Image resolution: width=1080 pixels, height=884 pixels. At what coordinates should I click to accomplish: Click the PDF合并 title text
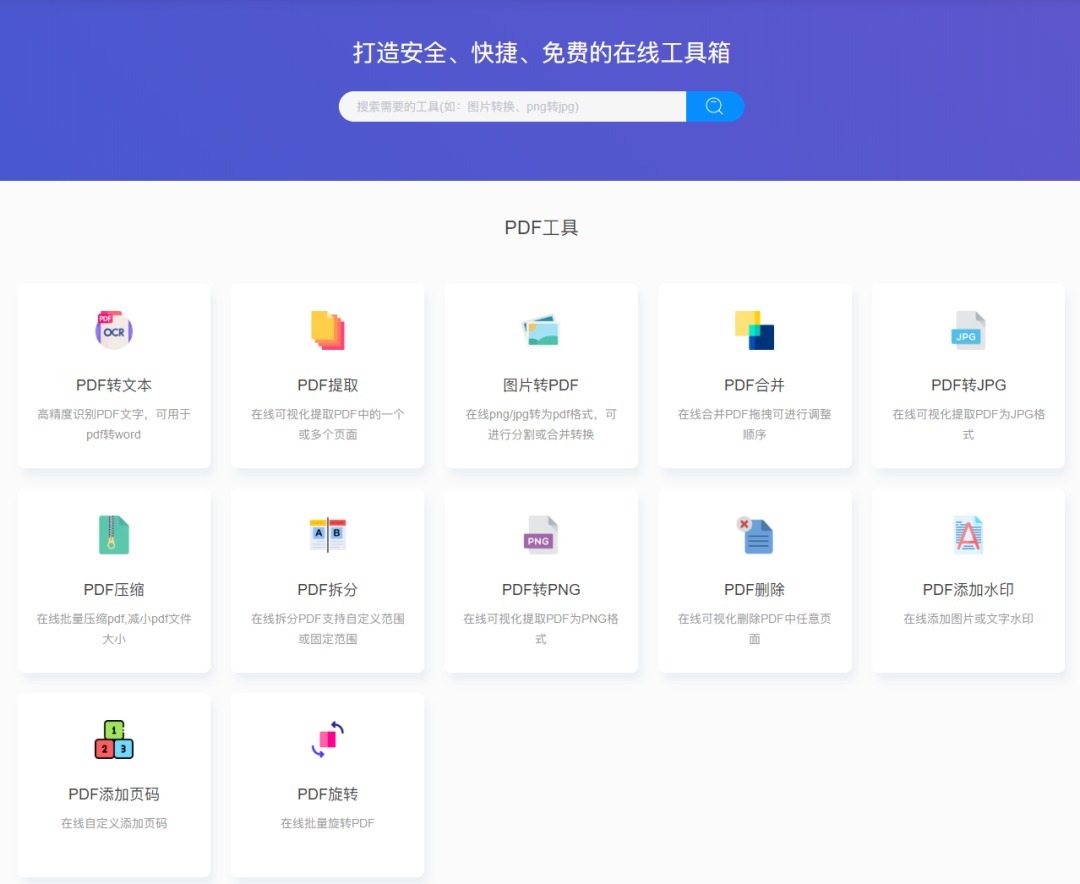pyautogui.click(x=754, y=385)
